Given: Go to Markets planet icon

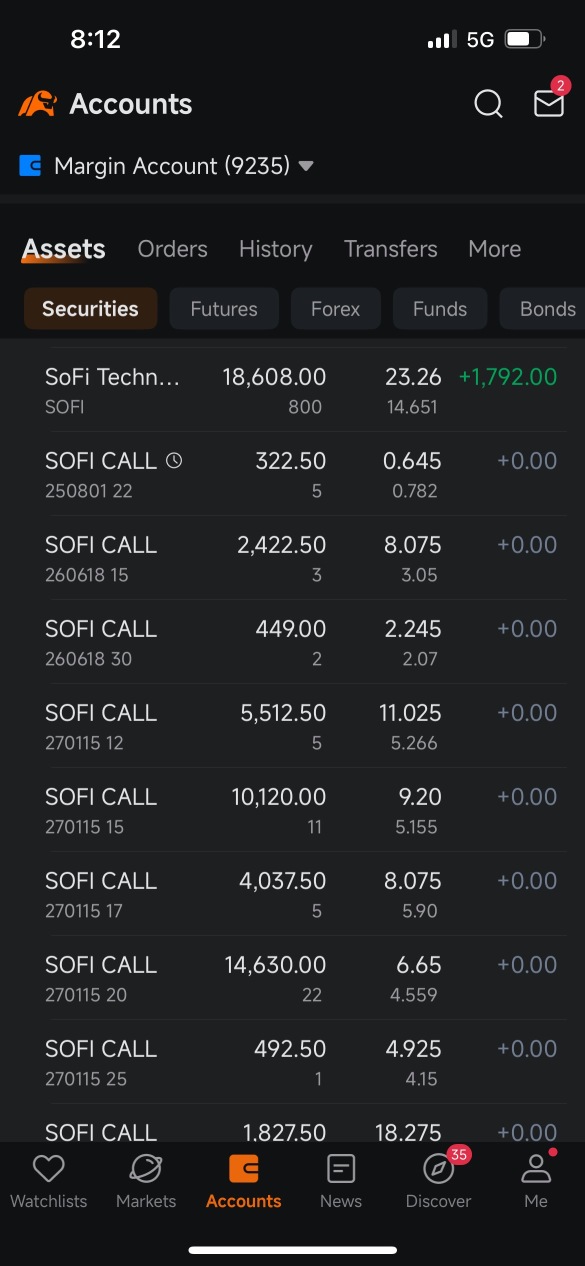Looking at the screenshot, I should click(x=146, y=1168).
